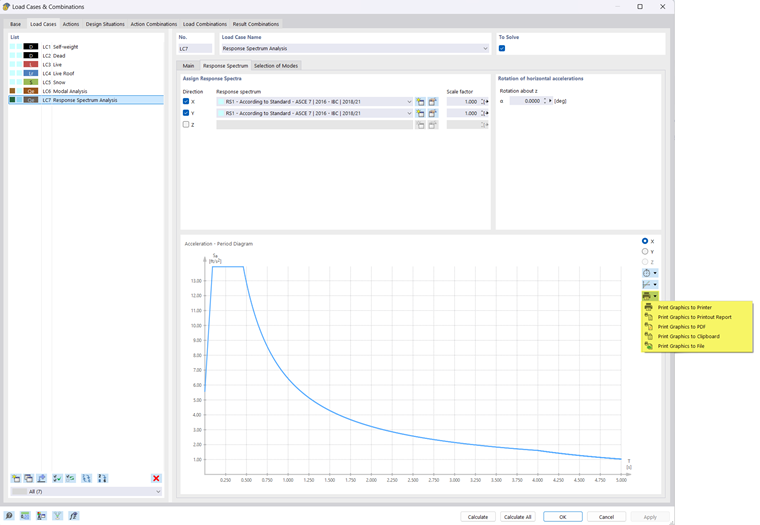The height and width of the screenshot is (525, 760).
Task: Enable the Z direction checkbox
Action: (186, 125)
